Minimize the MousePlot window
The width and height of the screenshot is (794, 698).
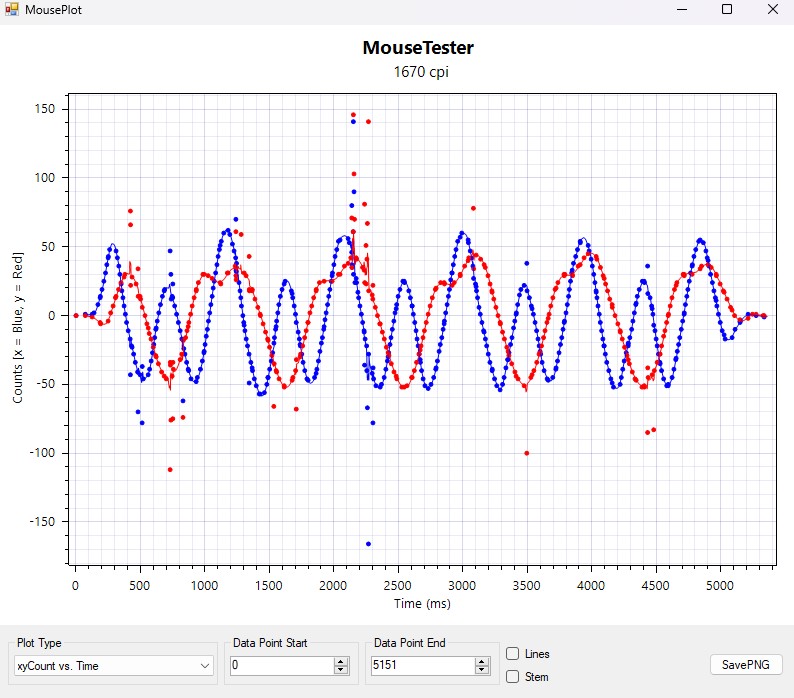[682, 10]
